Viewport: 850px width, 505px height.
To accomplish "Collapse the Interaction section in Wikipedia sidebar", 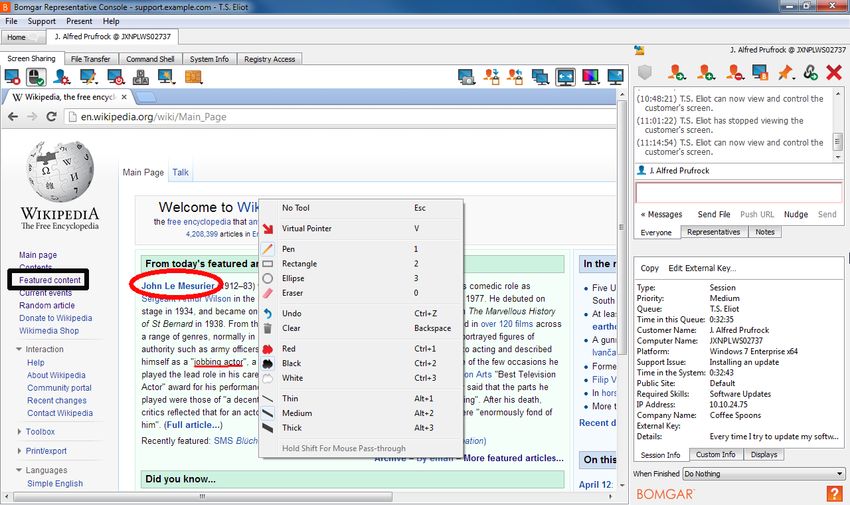I will pos(40,349).
